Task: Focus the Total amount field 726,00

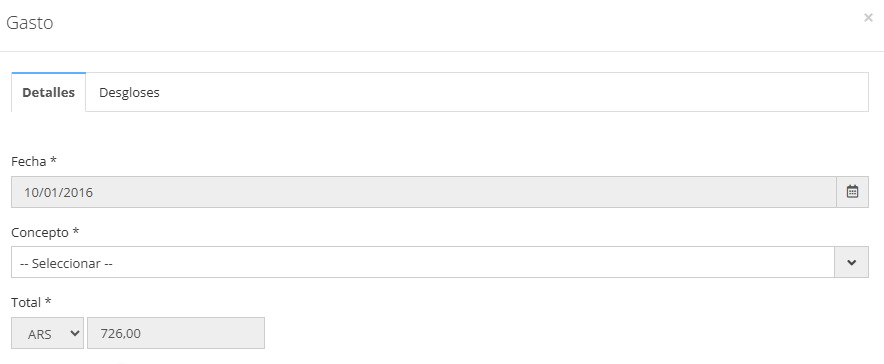Action: pos(176,333)
